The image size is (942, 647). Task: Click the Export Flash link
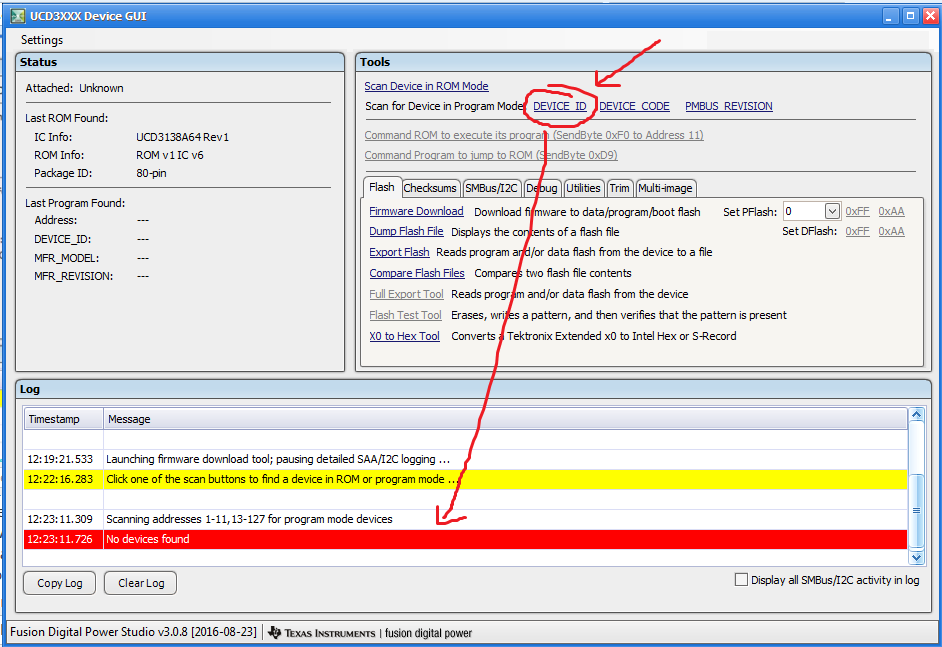tap(399, 252)
